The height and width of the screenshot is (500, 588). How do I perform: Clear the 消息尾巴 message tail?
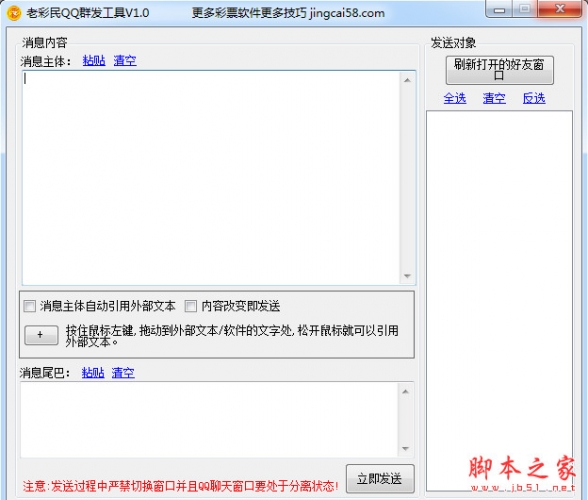[x=123, y=372]
